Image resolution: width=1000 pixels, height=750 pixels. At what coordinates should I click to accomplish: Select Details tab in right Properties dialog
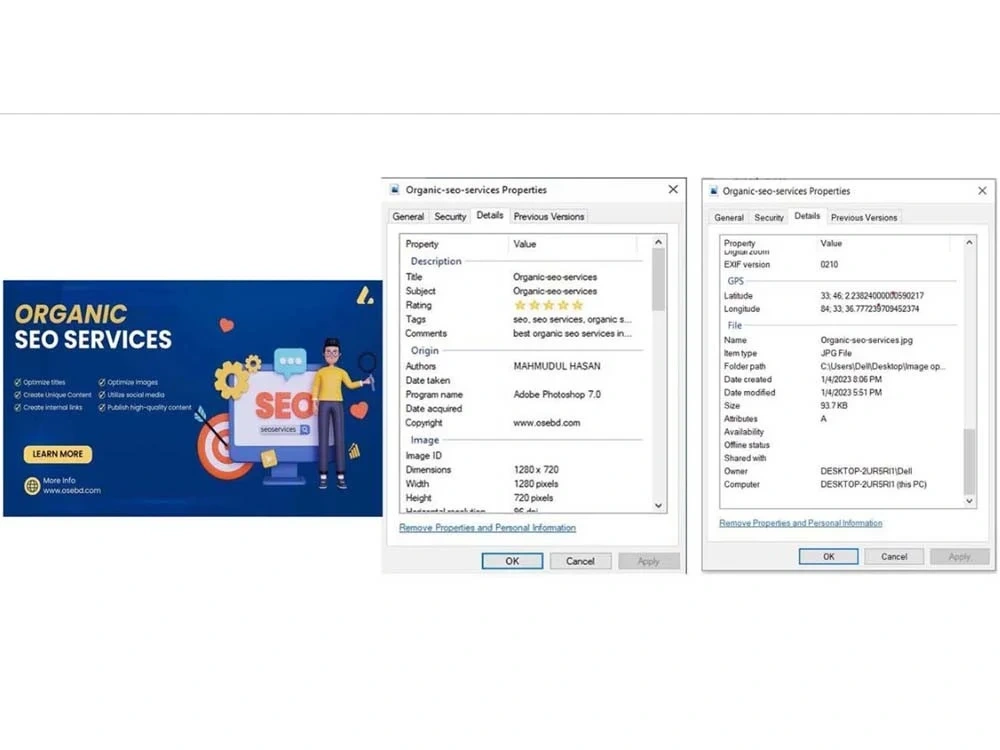807,216
